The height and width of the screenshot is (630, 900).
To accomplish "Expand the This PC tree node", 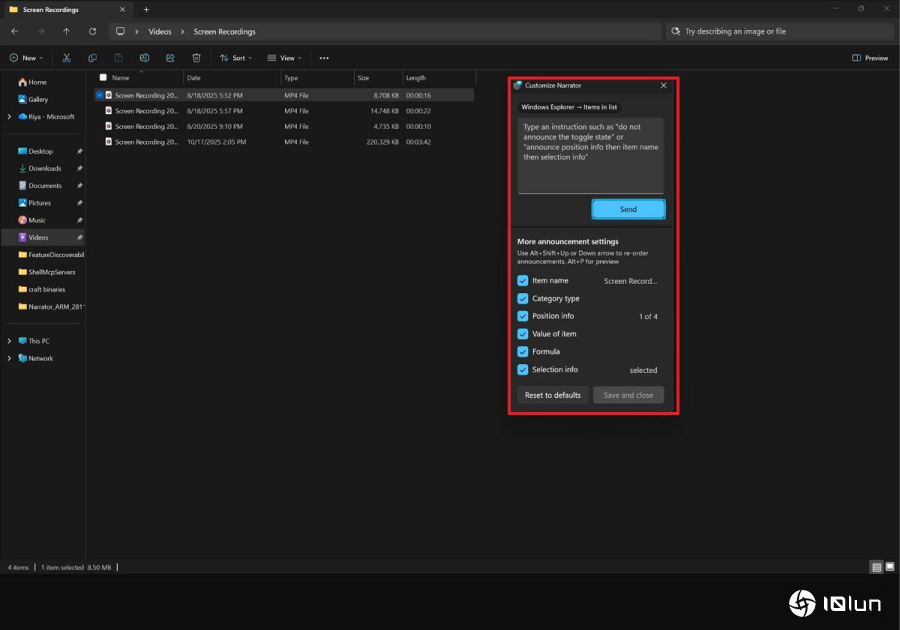I will pyautogui.click(x=10, y=341).
